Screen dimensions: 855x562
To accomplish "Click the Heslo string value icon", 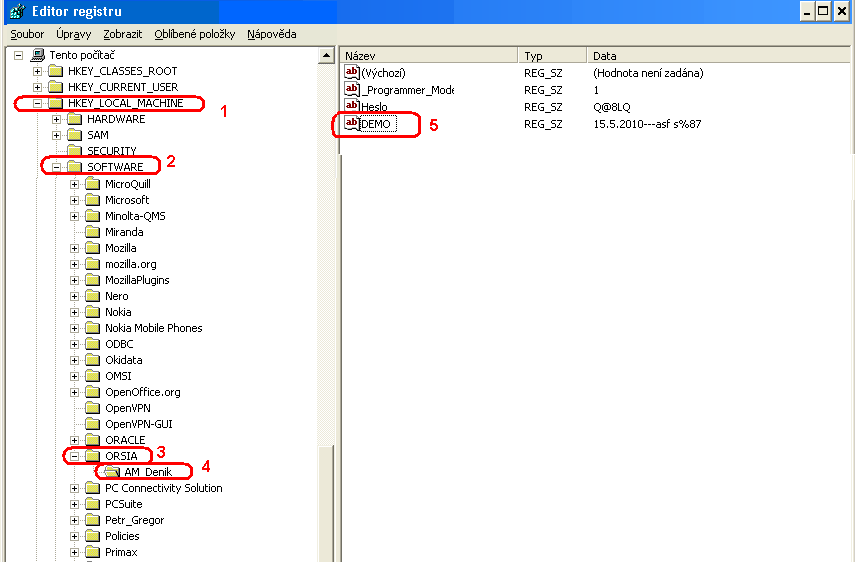I will click(x=352, y=106).
